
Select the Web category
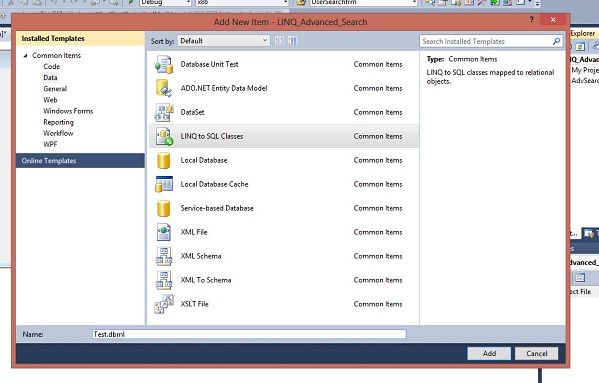coord(50,100)
